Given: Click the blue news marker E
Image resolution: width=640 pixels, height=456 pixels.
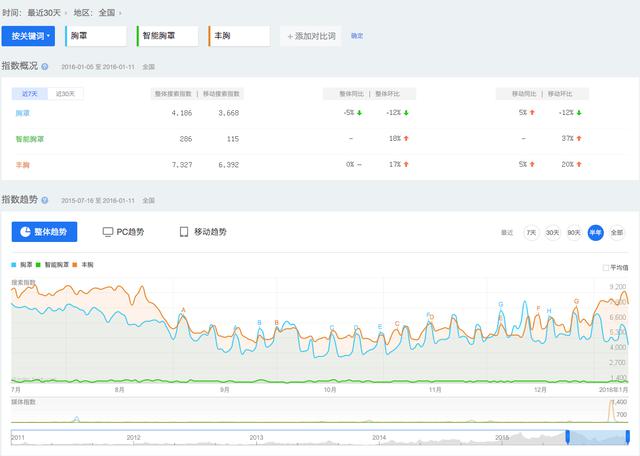Looking at the screenshot, I should (380, 327).
